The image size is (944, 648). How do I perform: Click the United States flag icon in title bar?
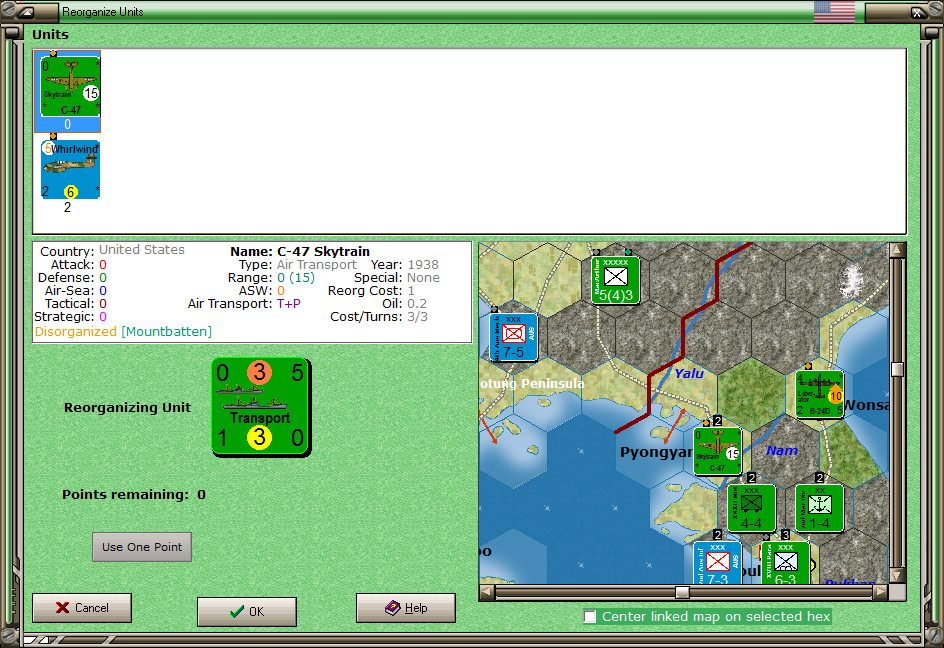(x=834, y=11)
